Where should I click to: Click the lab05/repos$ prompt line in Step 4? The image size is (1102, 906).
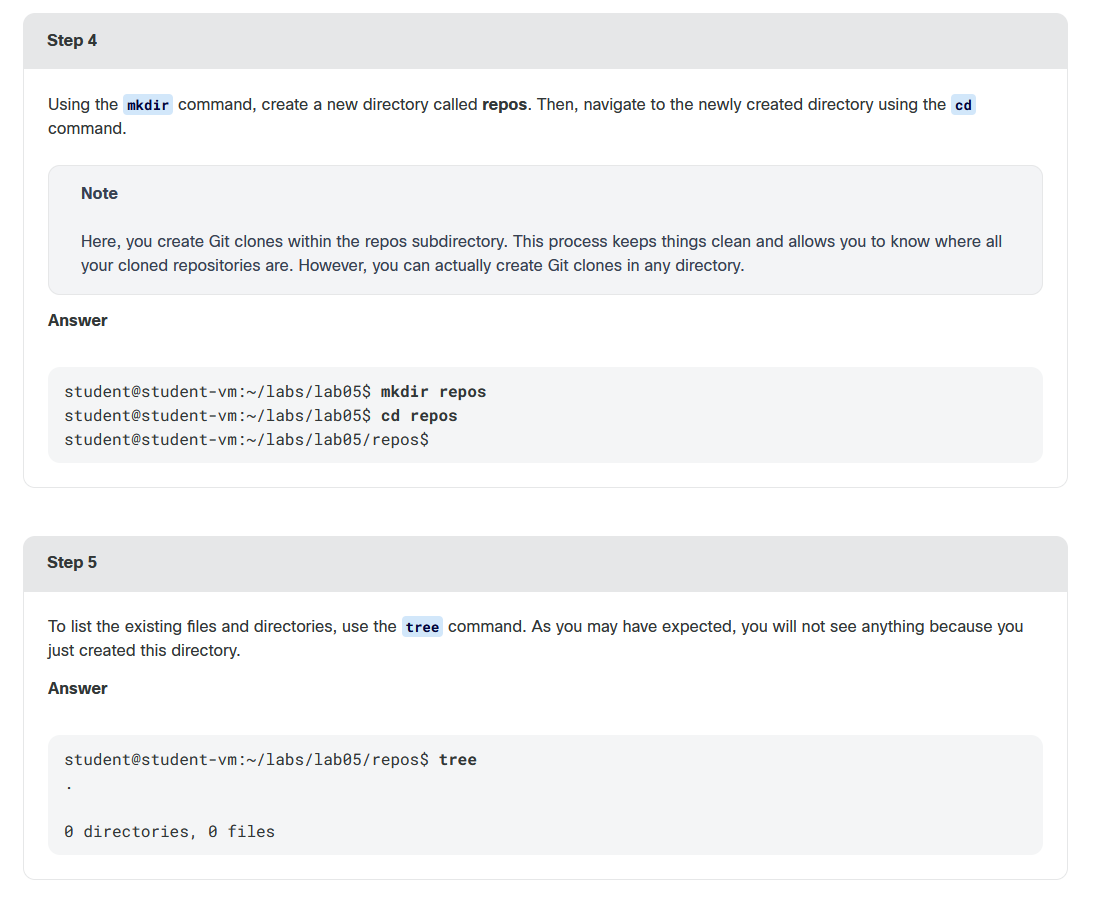click(x=246, y=439)
